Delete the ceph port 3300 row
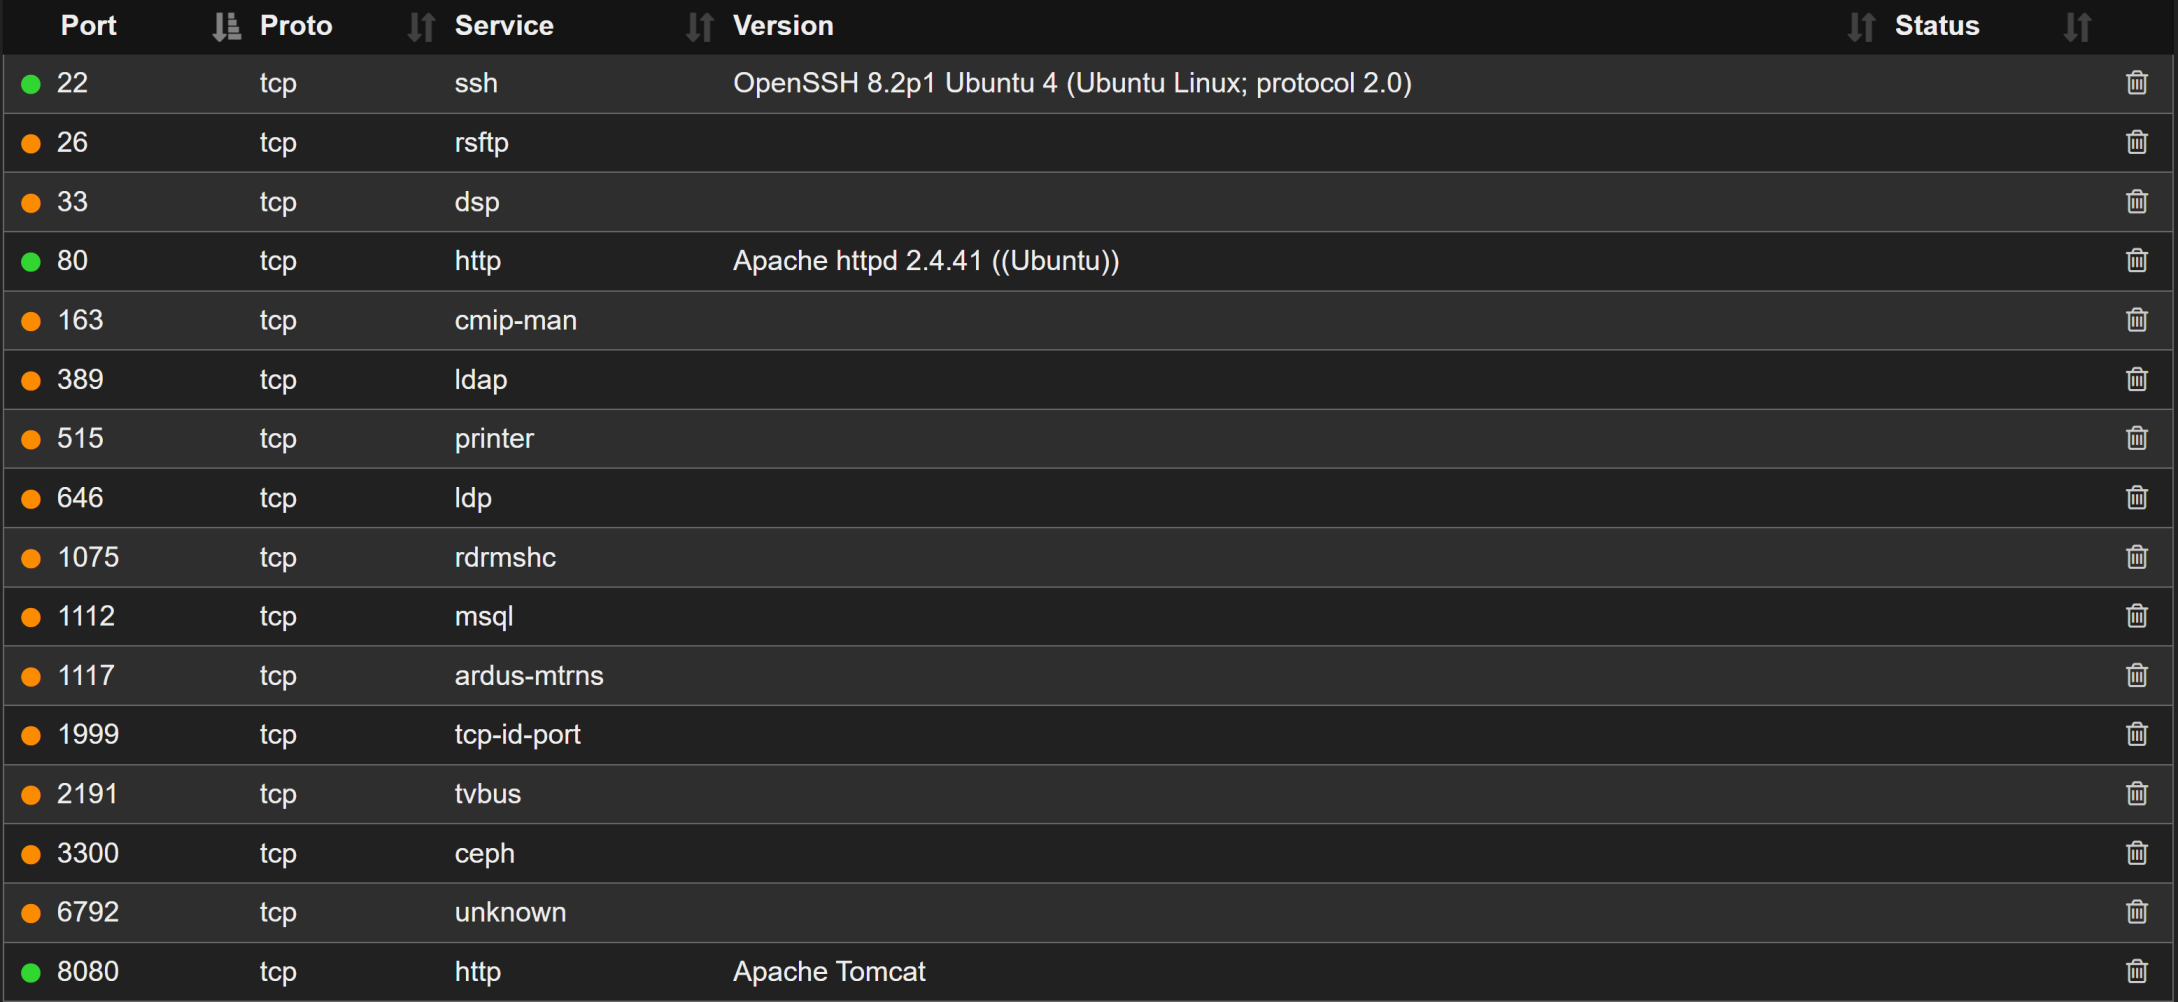The width and height of the screenshot is (2178, 1002). tap(2136, 853)
